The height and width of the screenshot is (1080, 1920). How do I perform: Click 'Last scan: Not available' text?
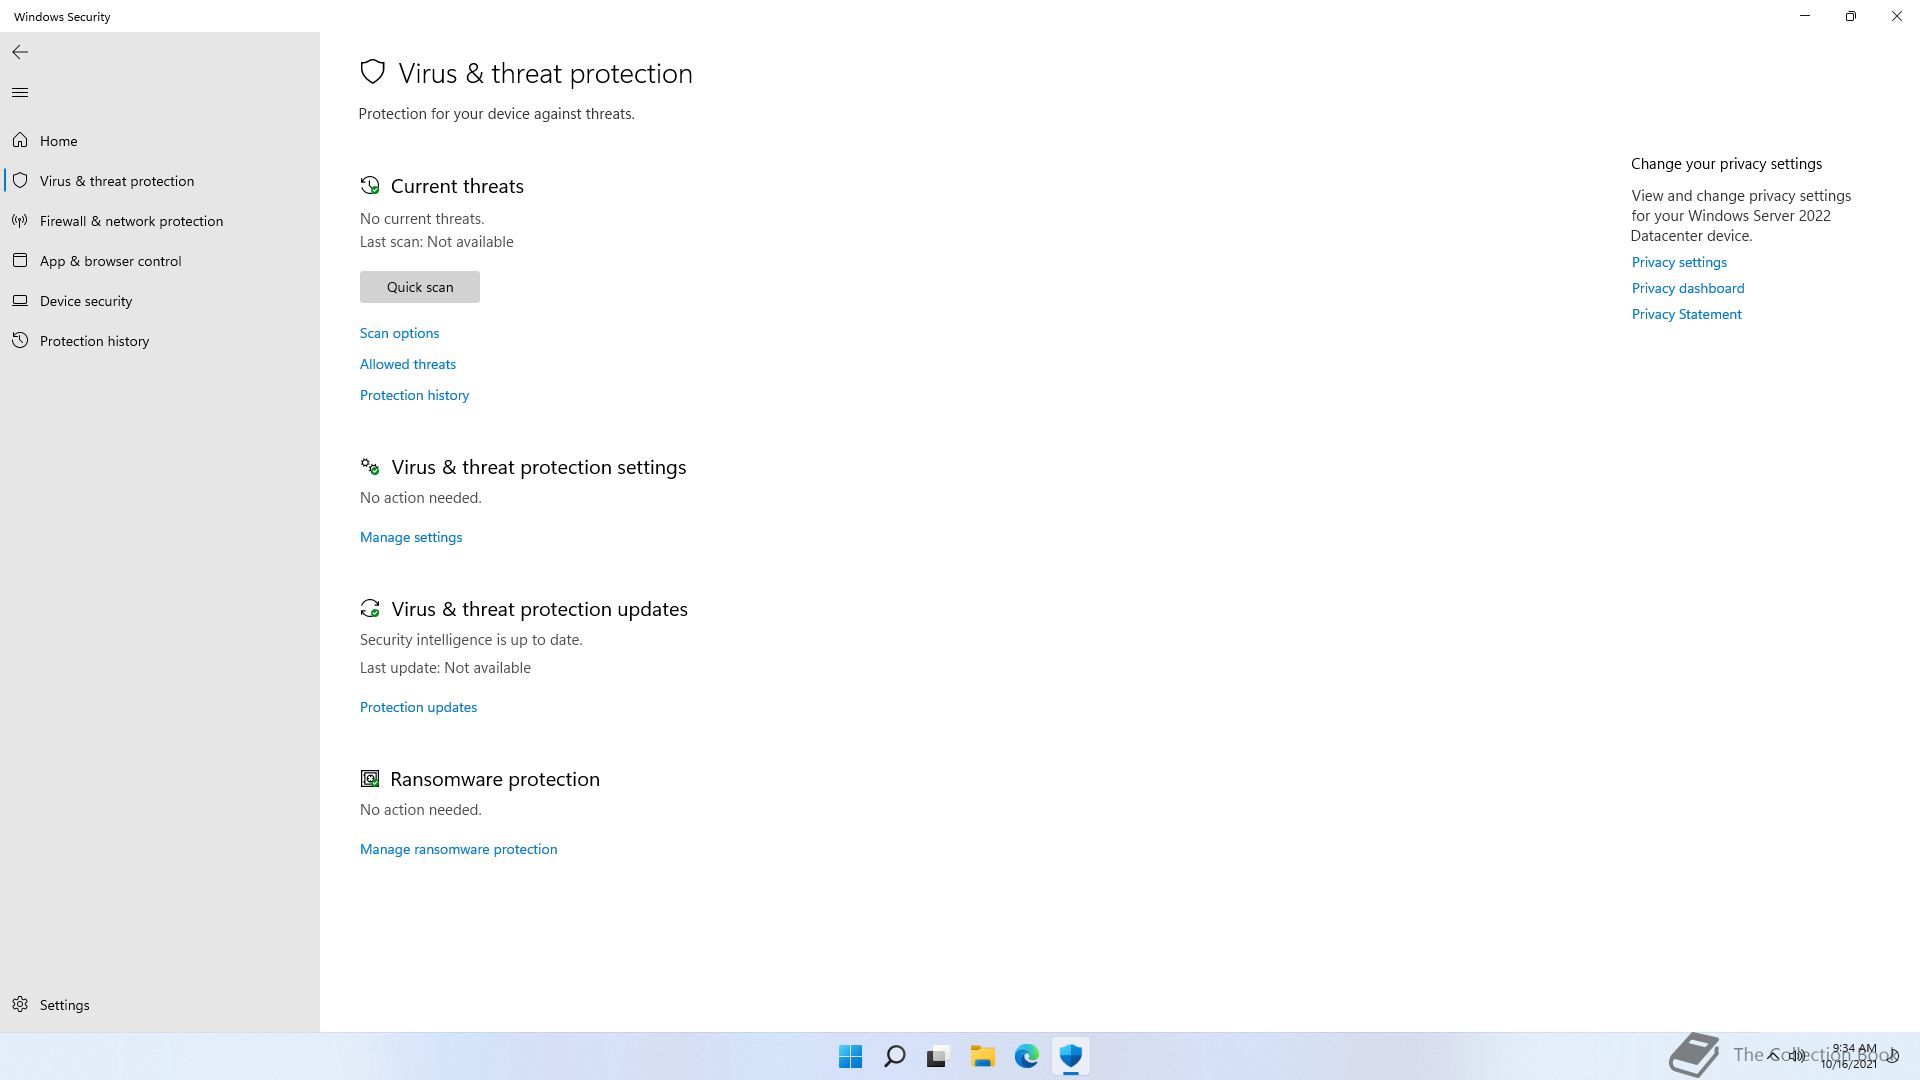pyautogui.click(x=437, y=242)
